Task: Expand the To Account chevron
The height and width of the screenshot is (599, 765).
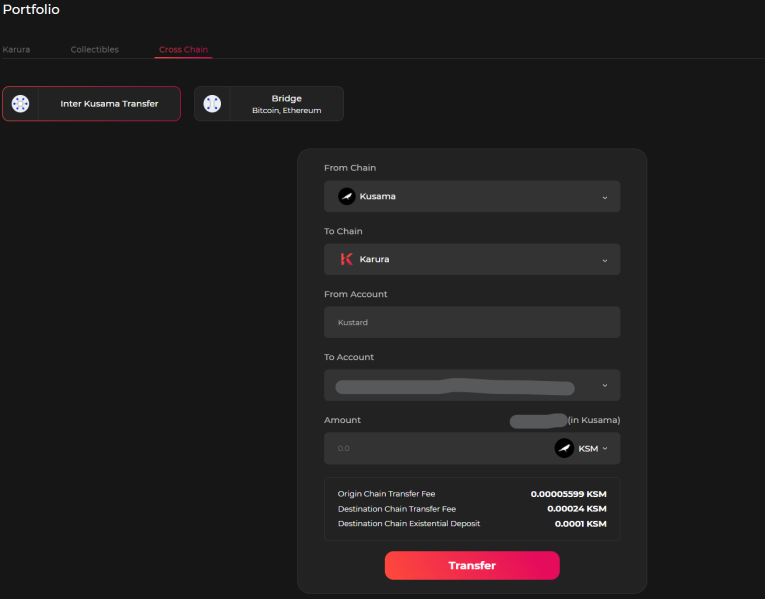Action: (605, 385)
